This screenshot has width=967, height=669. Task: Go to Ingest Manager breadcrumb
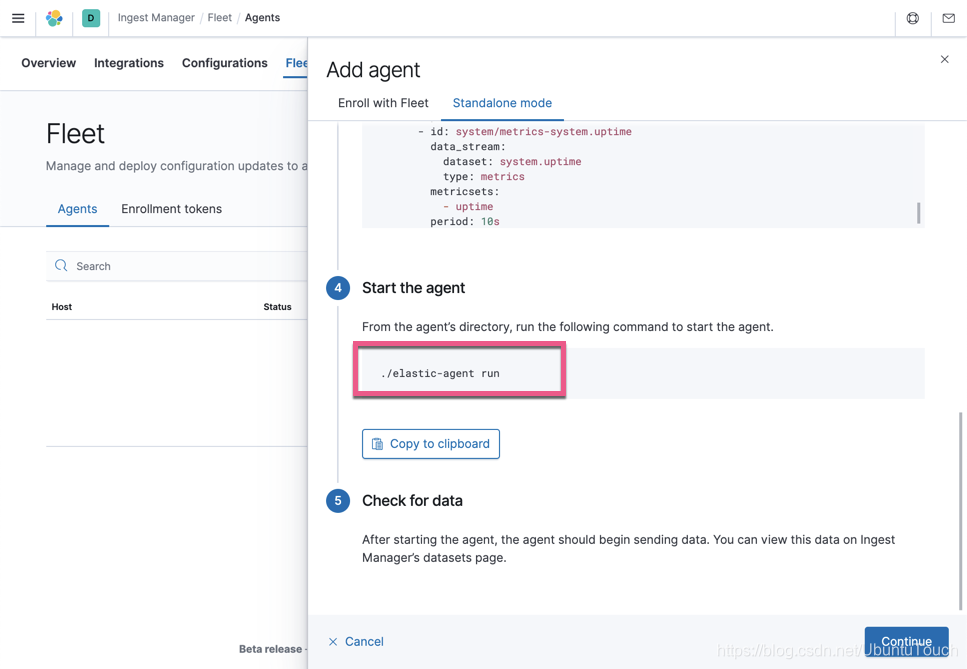coord(156,18)
